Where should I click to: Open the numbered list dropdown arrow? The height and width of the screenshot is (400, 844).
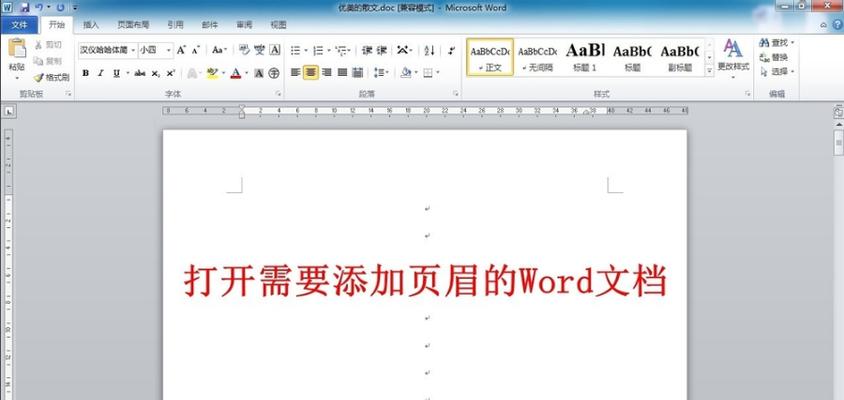click(328, 51)
